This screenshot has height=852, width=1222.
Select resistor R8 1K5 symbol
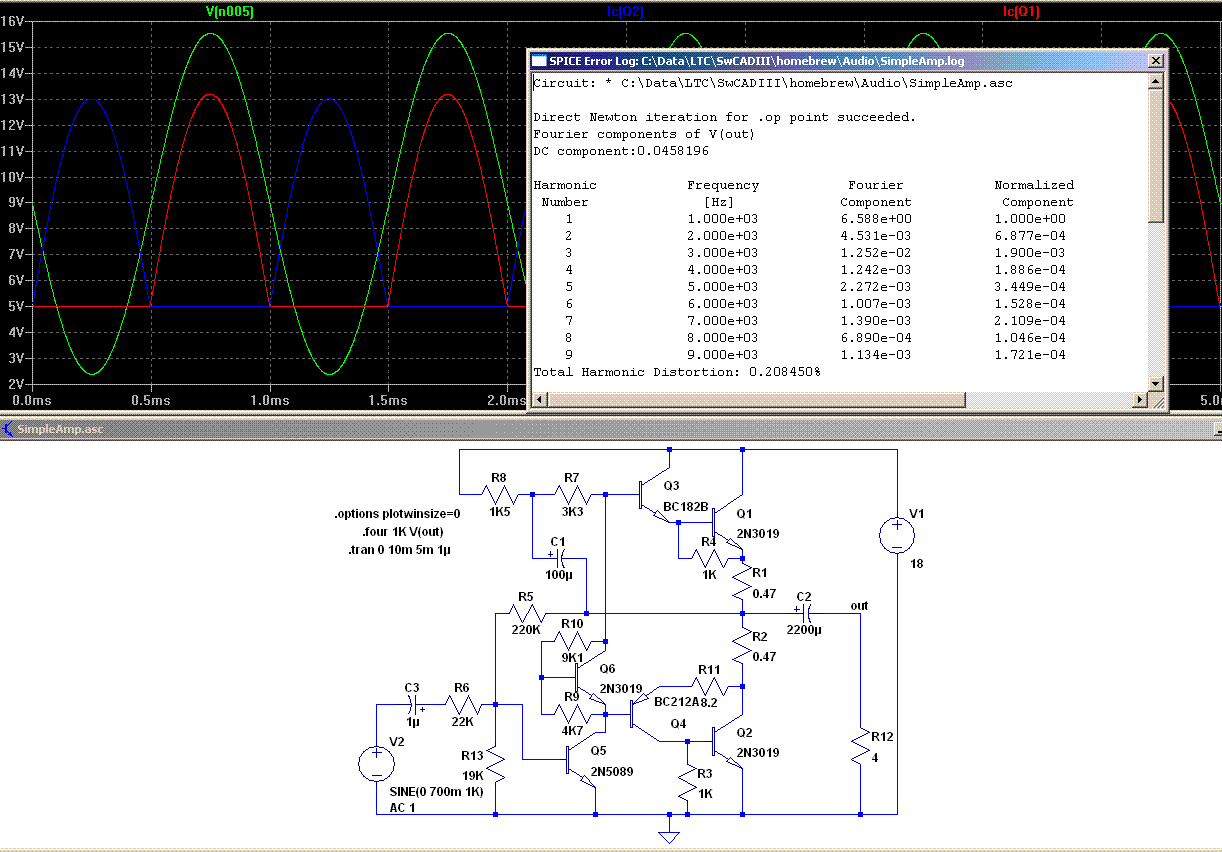tap(499, 493)
